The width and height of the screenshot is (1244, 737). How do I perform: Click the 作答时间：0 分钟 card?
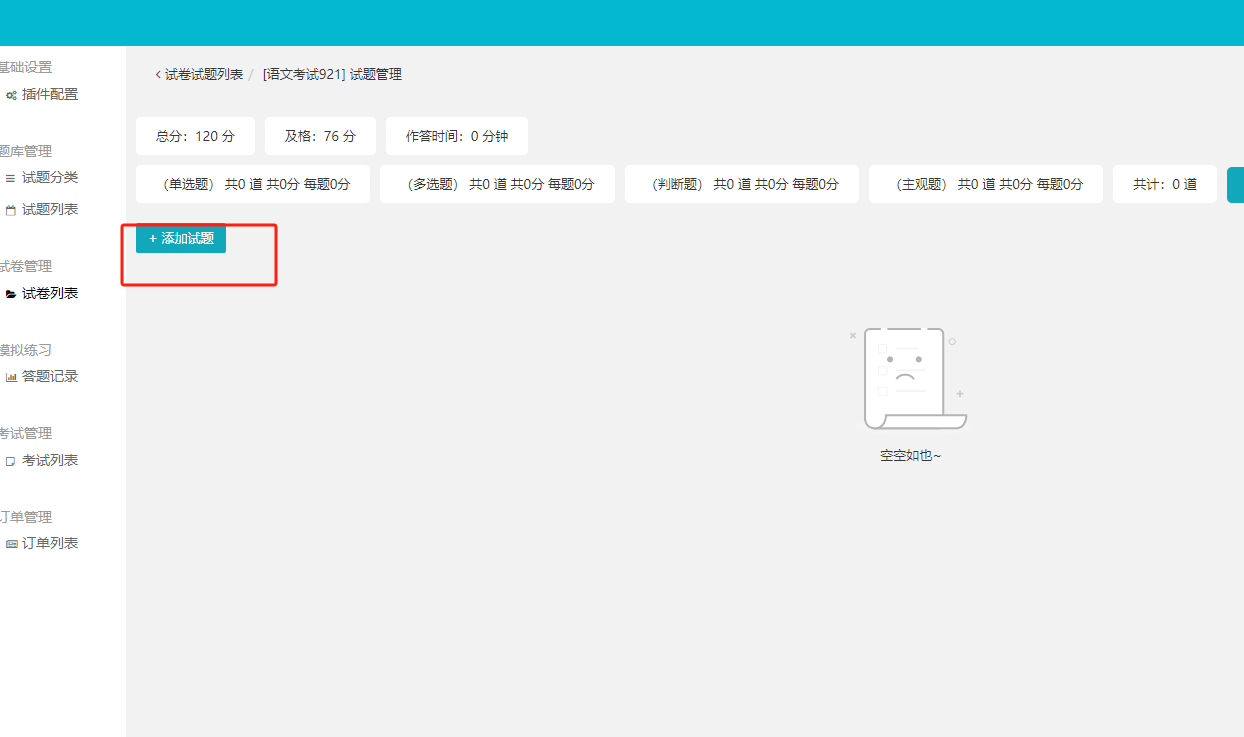point(457,136)
